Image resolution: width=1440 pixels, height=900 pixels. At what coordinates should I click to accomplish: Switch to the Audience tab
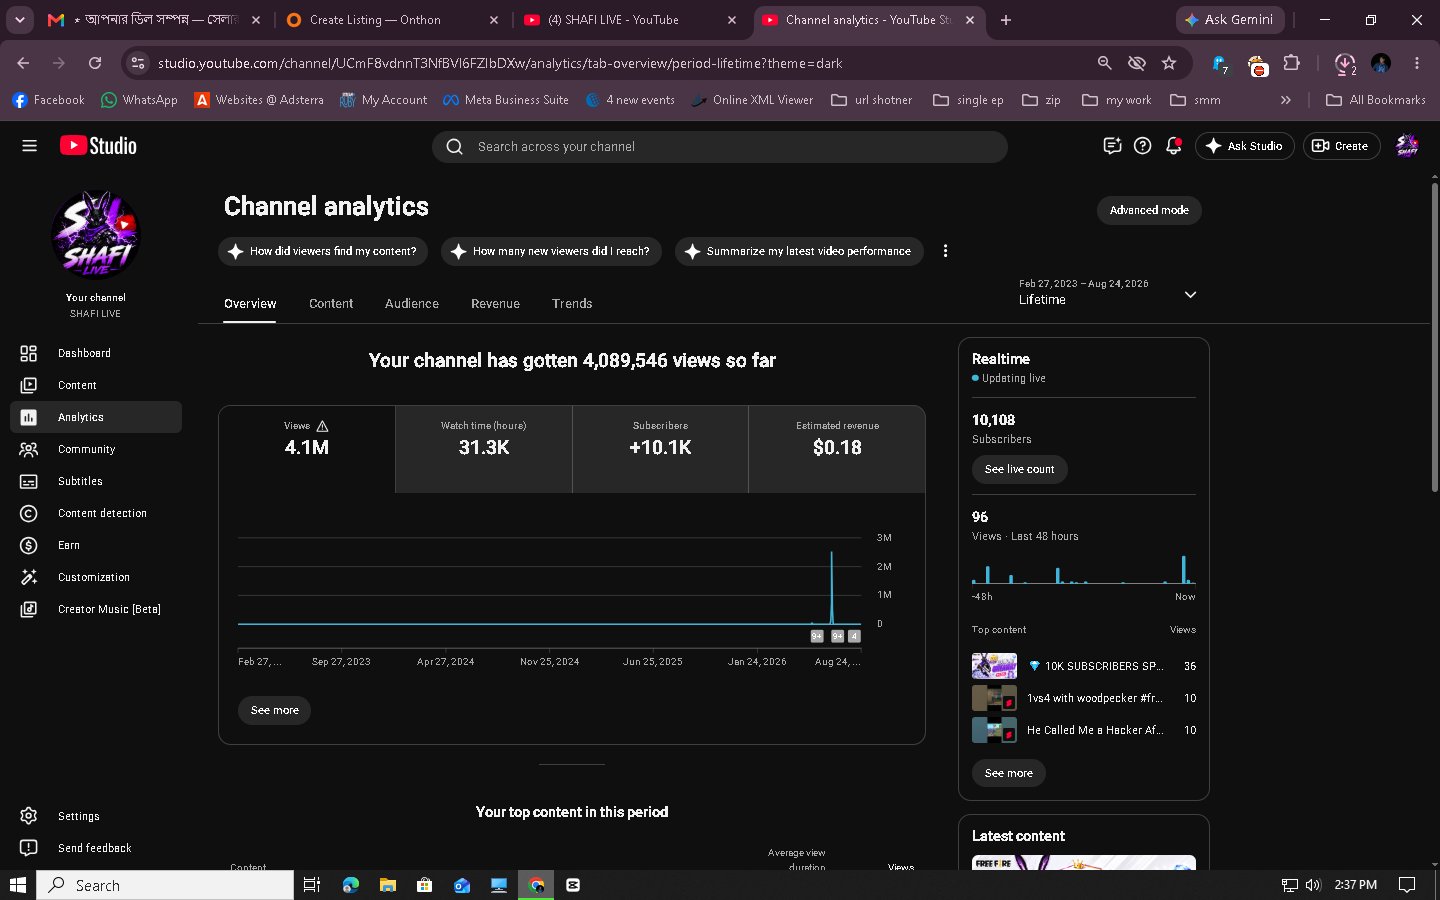(412, 304)
